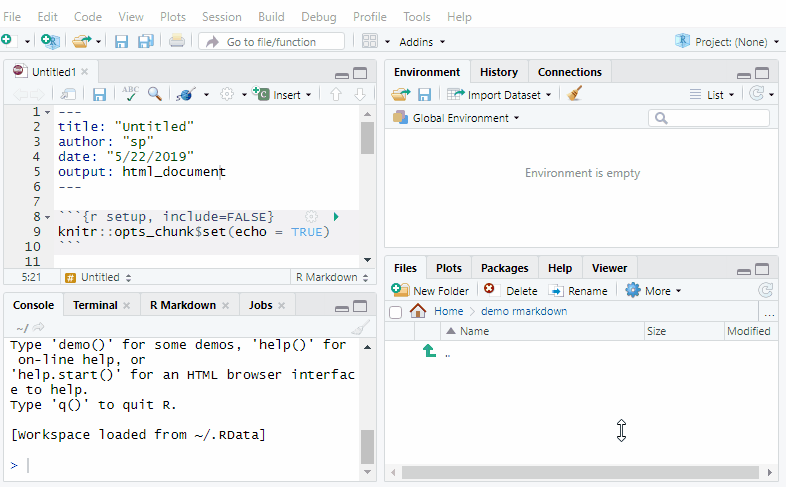Toggle the select all files checkbox

(395, 312)
